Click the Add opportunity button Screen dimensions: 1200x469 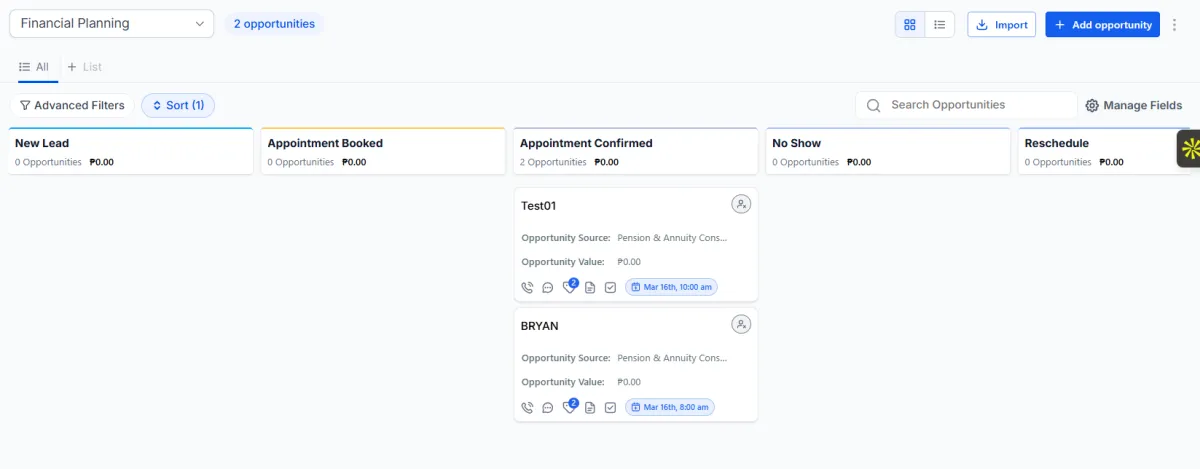[1102, 25]
